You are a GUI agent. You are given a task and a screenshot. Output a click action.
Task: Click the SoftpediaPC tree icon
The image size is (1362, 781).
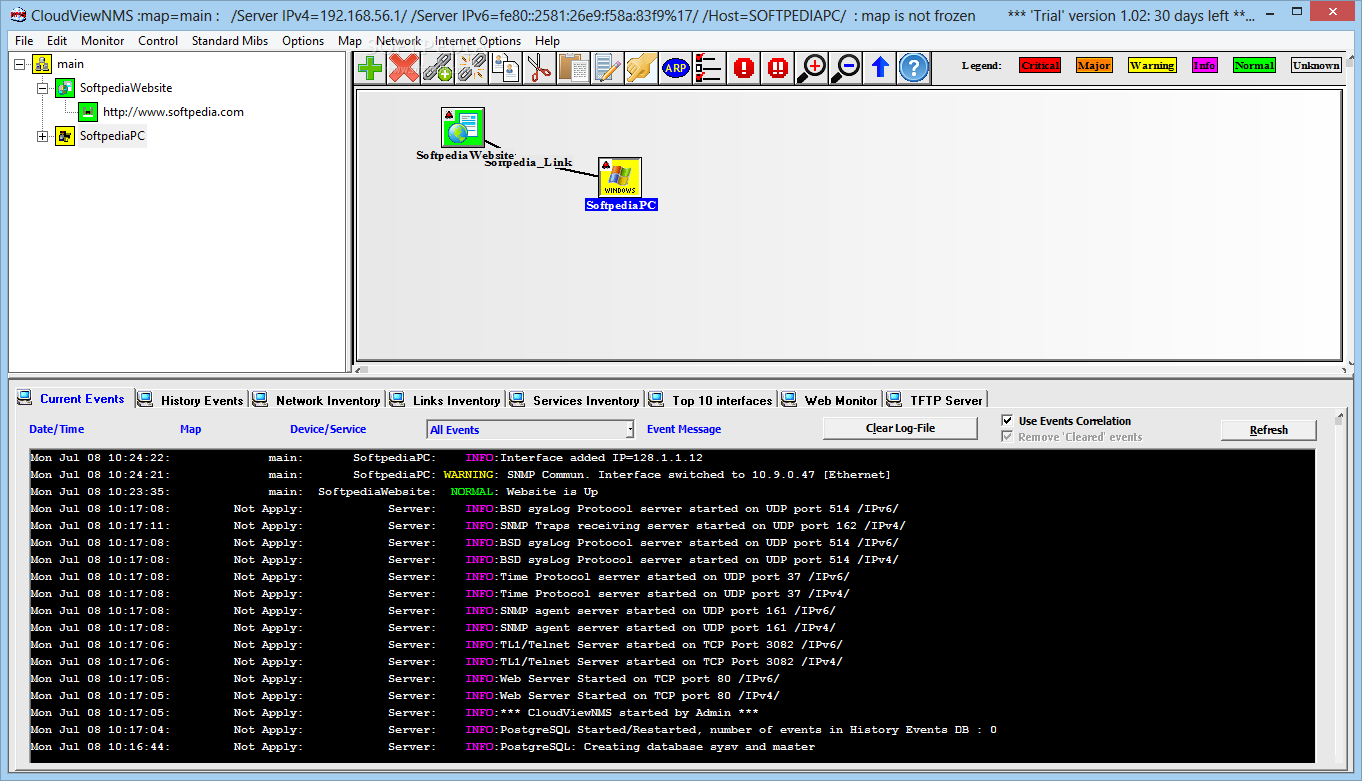point(65,136)
